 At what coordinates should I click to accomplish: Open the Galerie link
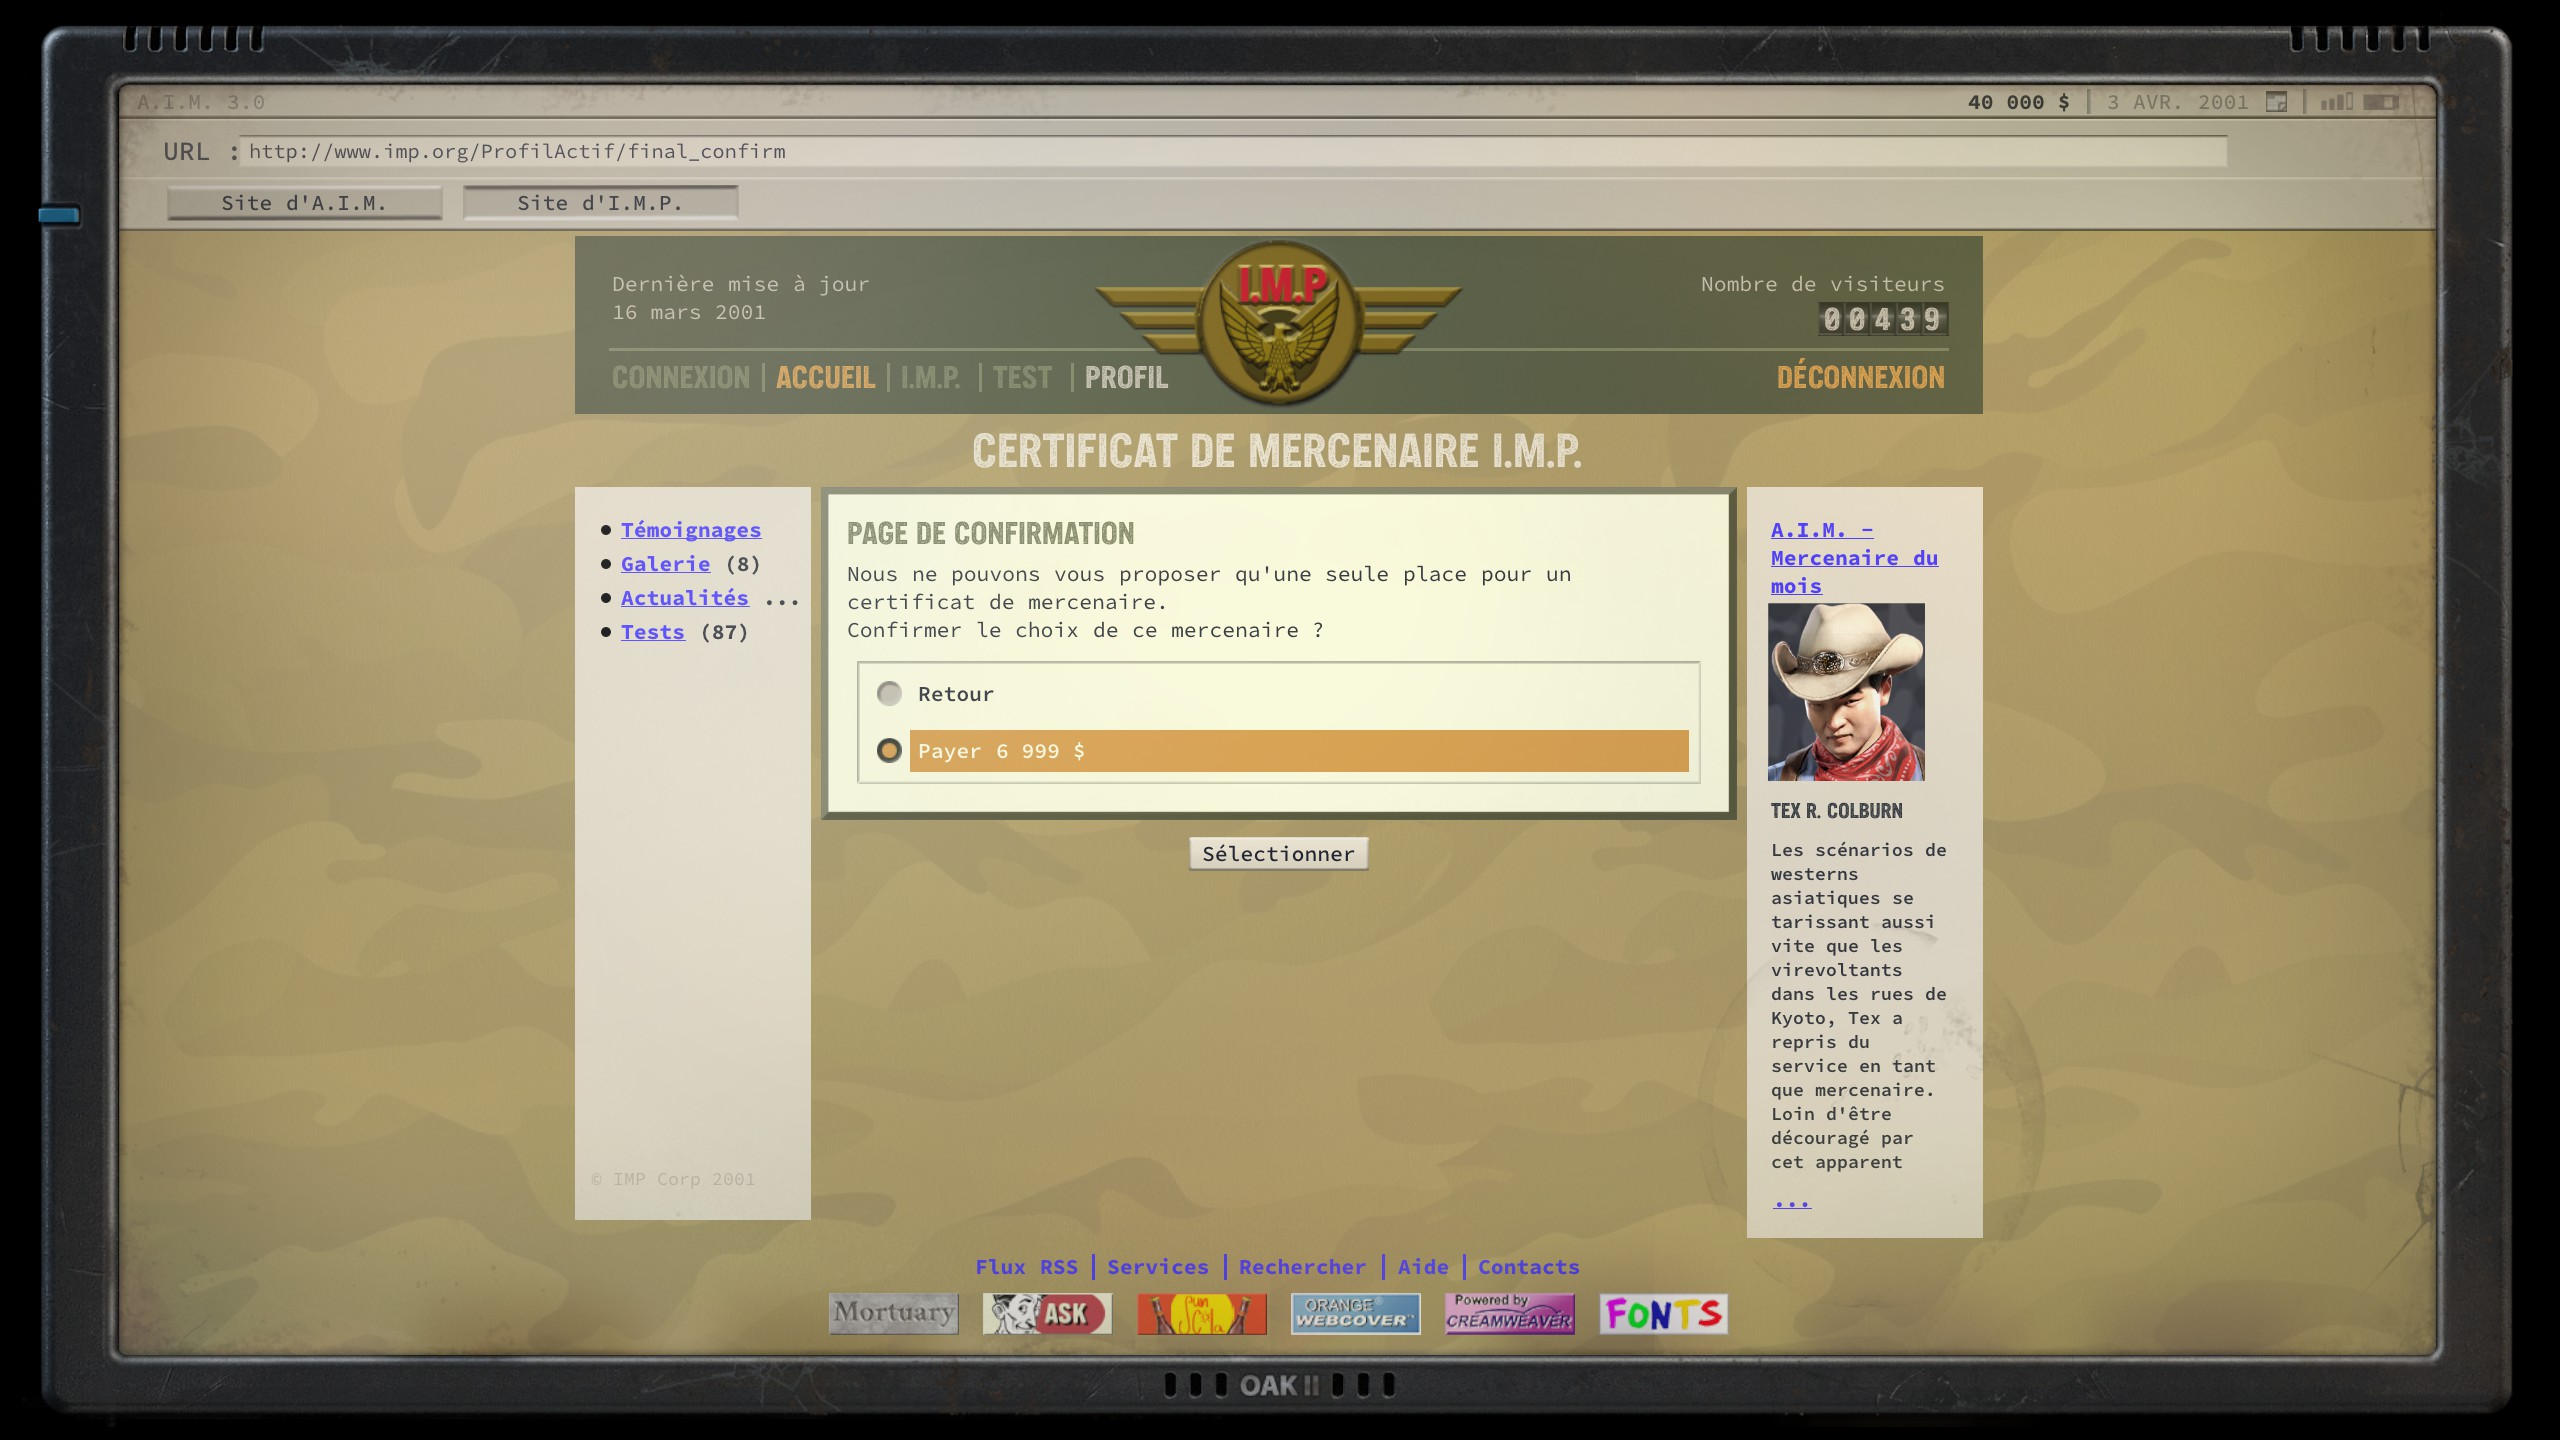tap(665, 564)
